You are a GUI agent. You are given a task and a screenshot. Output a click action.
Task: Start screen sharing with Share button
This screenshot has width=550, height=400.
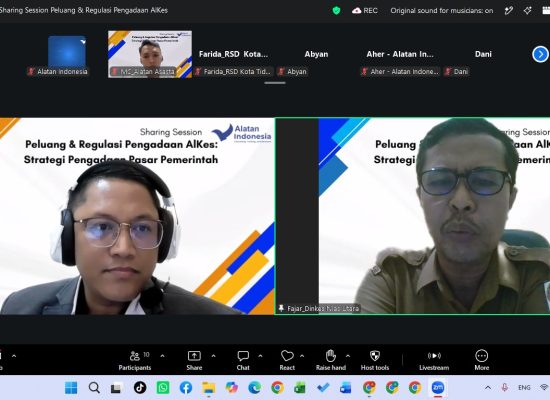pos(194,361)
